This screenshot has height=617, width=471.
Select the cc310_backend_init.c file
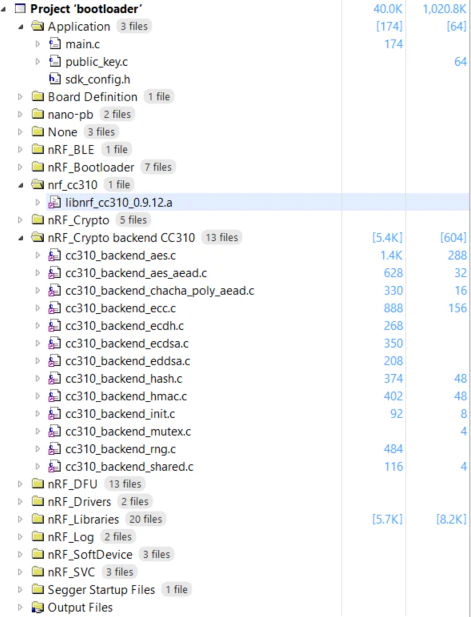pyautogui.click(x=120, y=414)
